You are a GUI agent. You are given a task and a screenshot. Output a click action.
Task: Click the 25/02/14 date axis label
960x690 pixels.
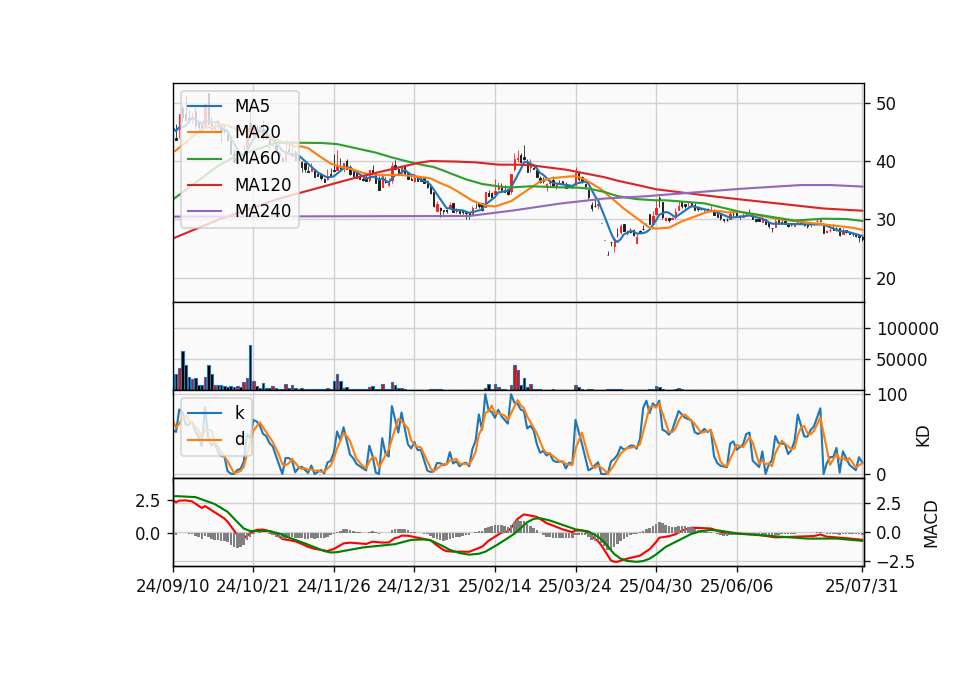495,586
